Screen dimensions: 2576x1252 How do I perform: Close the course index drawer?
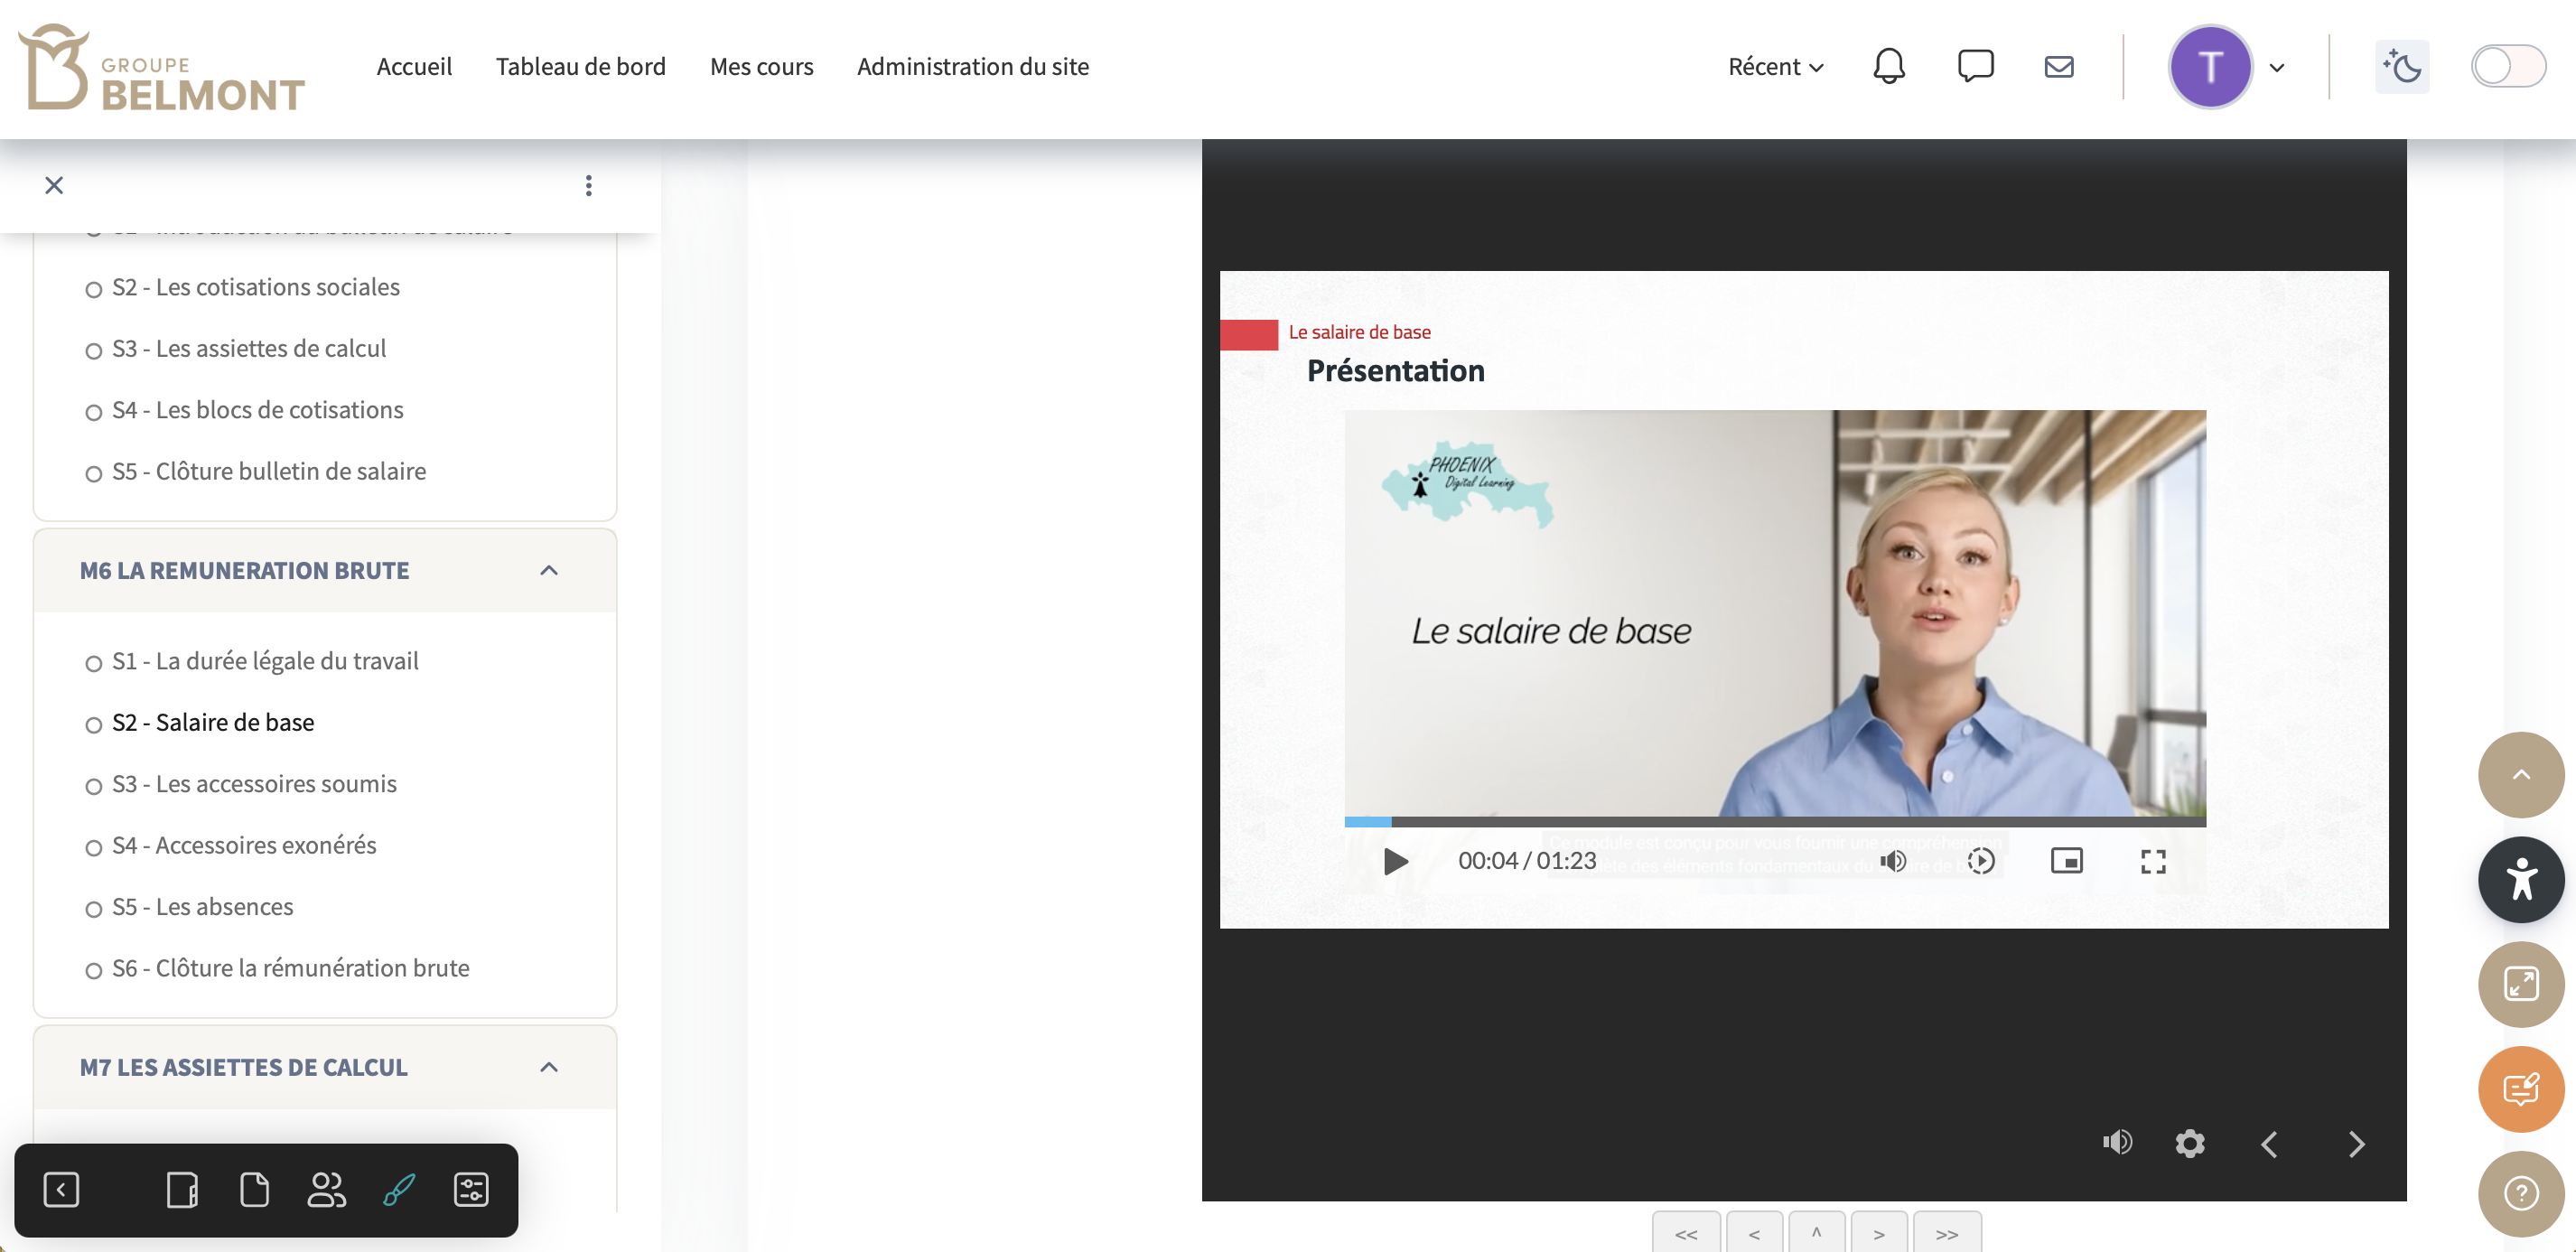(54, 185)
